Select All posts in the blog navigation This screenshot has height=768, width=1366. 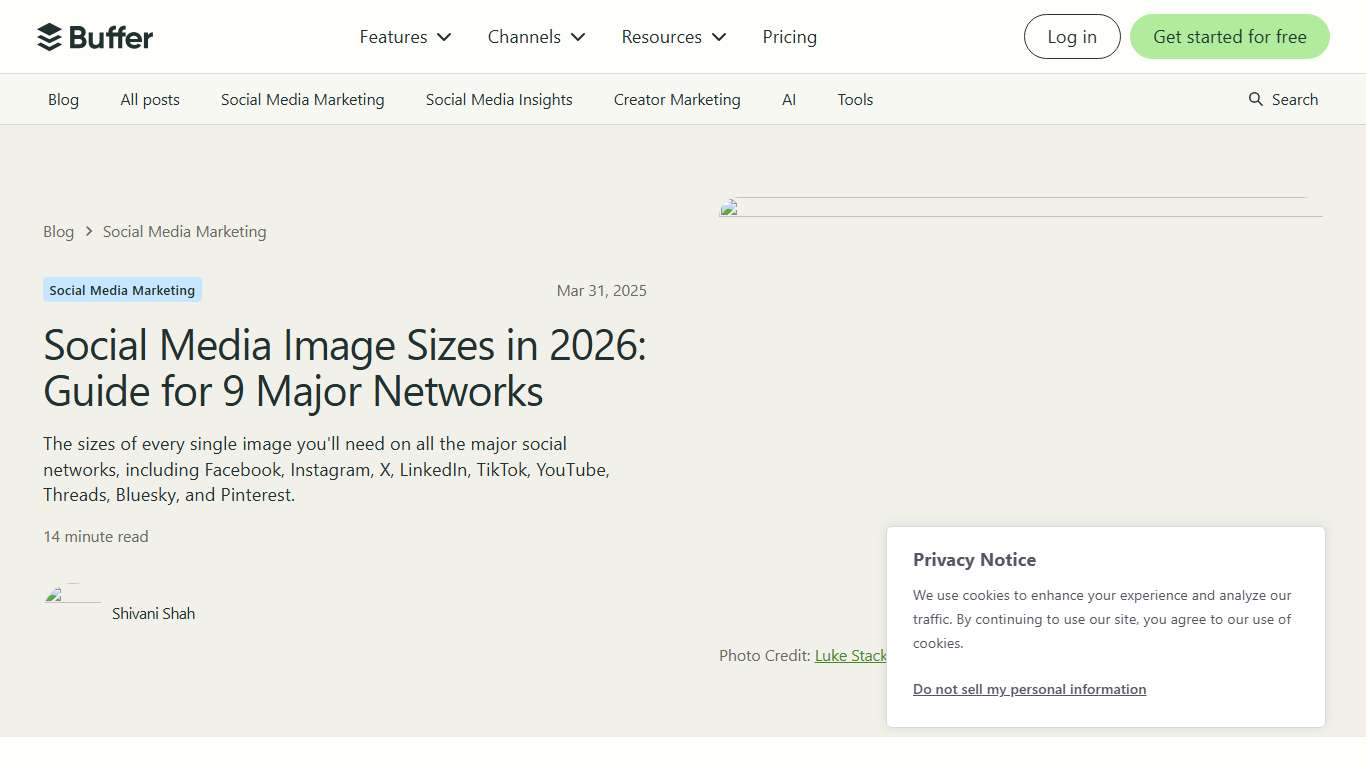tap(149, 99)
